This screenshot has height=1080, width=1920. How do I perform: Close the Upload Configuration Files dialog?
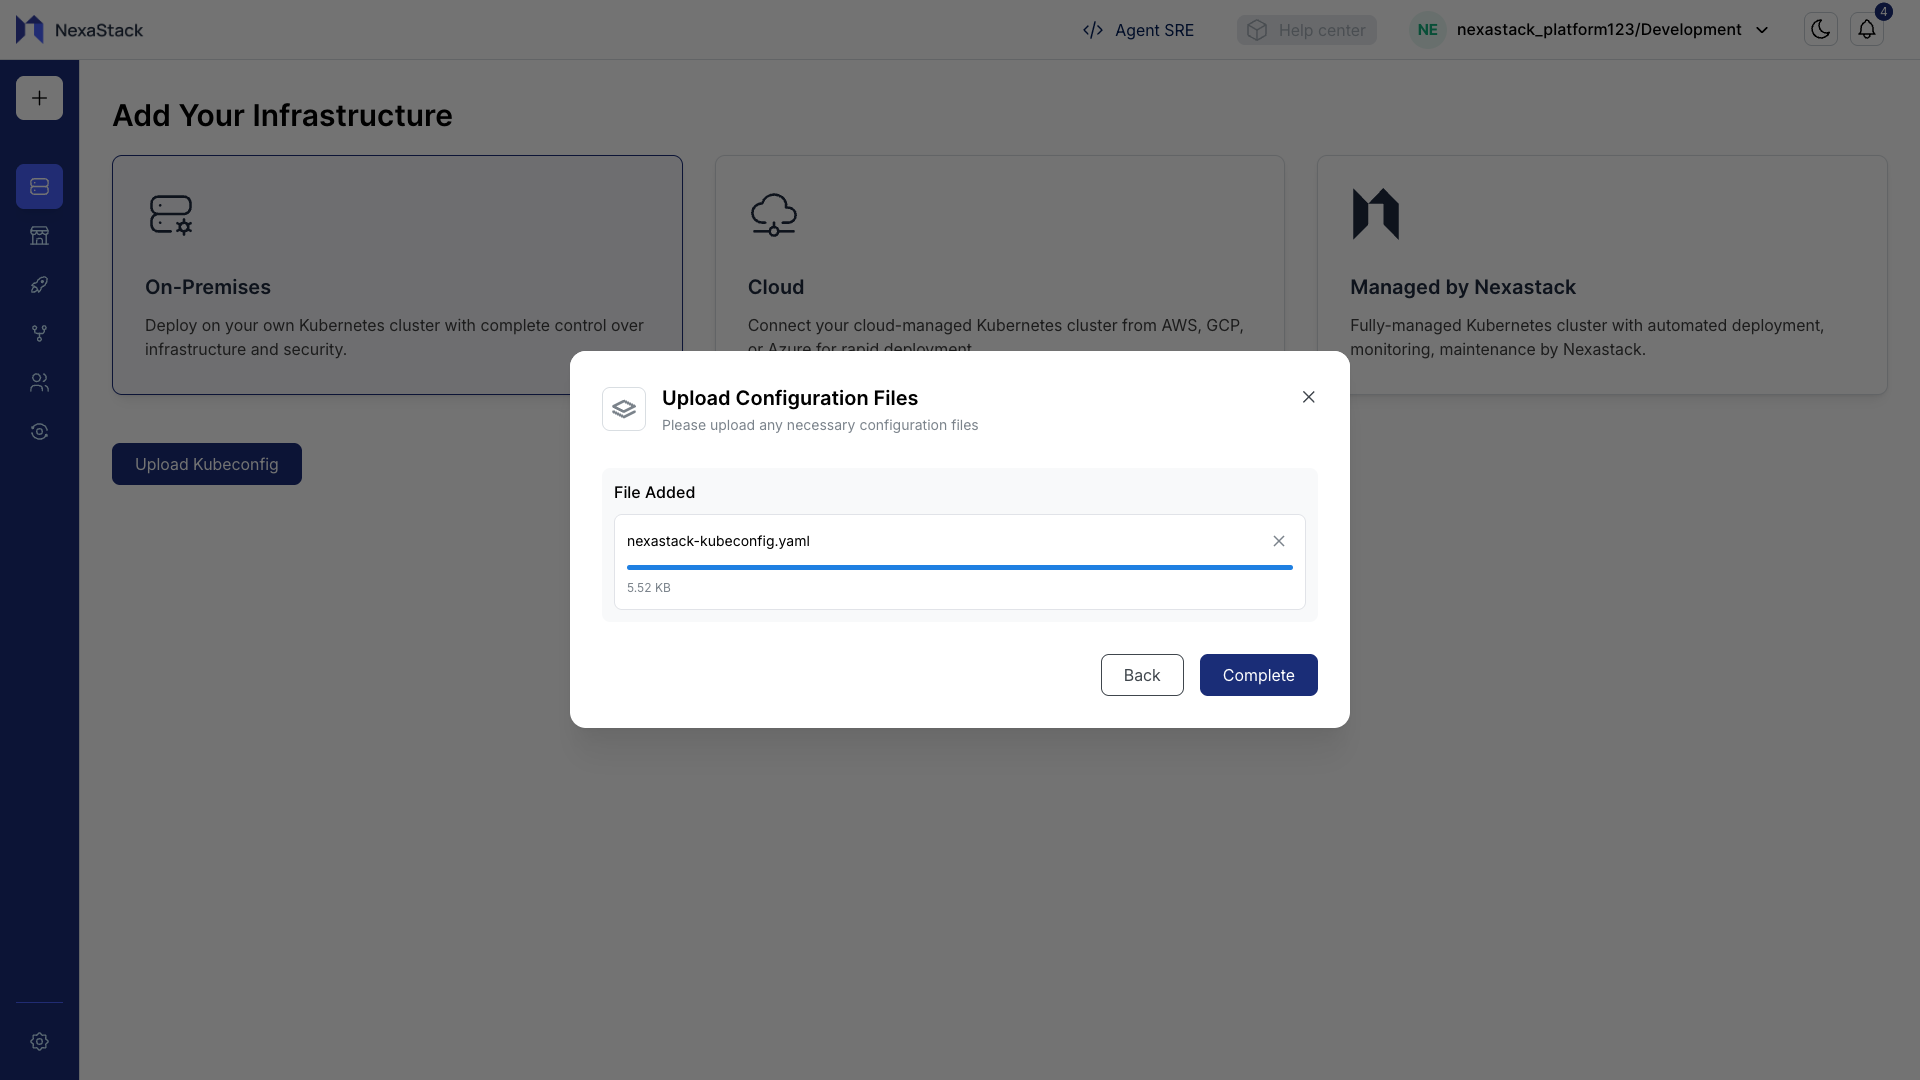(x=1309, y=397)
